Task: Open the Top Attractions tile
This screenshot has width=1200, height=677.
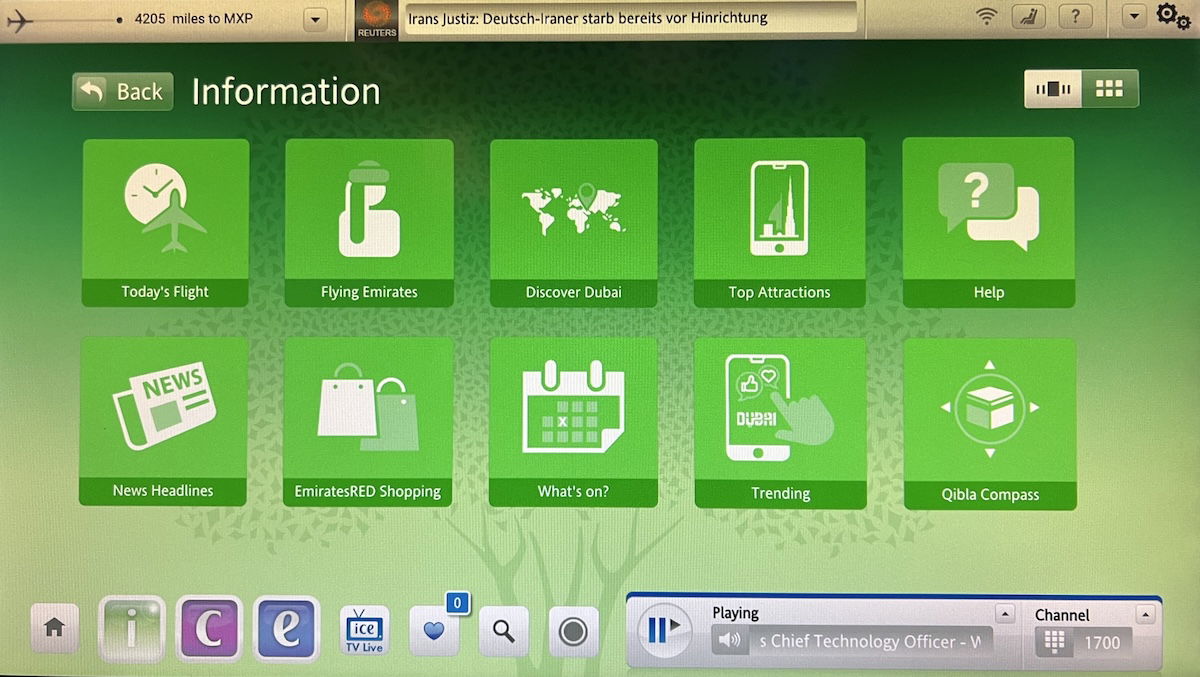Action: (x=779, y=222)
